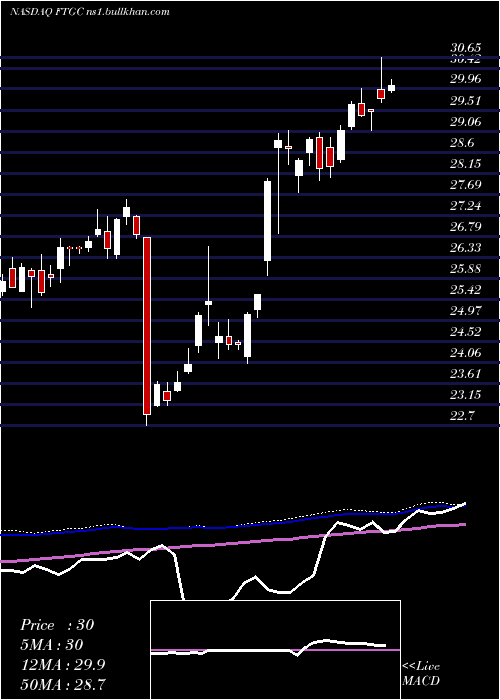Click the 26.79 price level label
The width and height of the screenshot is (500, 700).
click(466, 227)
